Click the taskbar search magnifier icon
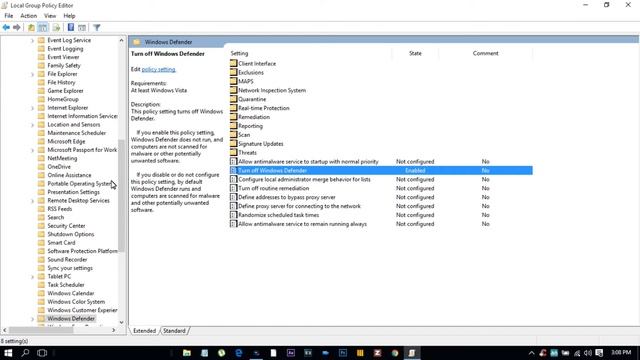 click(x=25, y=353)
